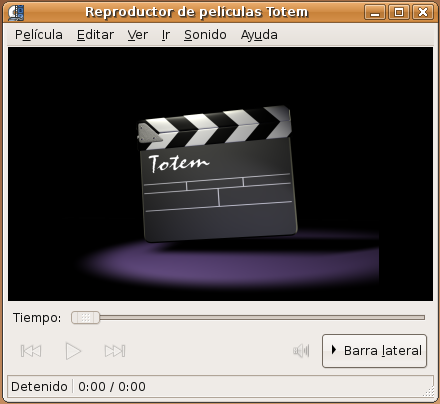Open the Película menu
This screenshot has height=404, width=440.
point(39,35)
